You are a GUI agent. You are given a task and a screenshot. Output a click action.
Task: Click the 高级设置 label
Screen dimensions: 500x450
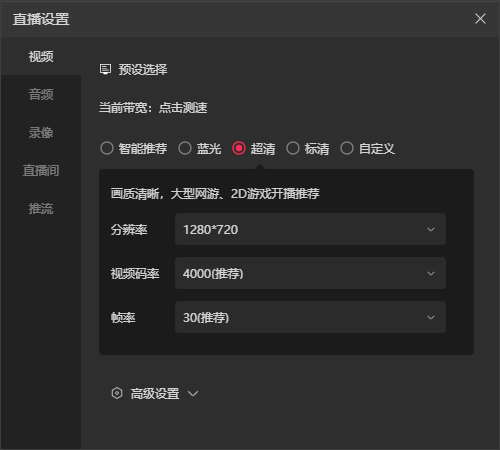(155, 394)
